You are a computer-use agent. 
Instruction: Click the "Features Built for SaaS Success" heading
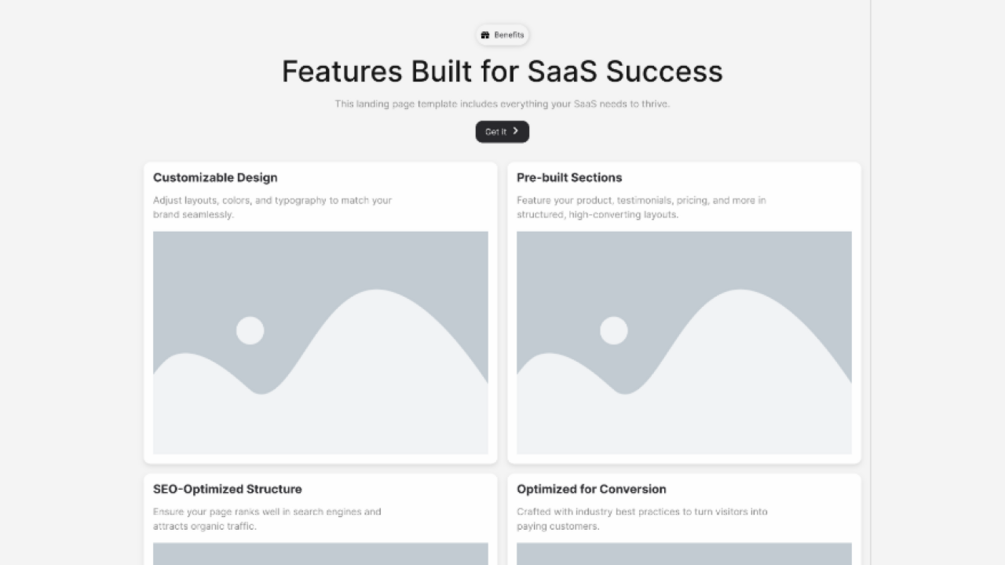[x=502, y=72]
